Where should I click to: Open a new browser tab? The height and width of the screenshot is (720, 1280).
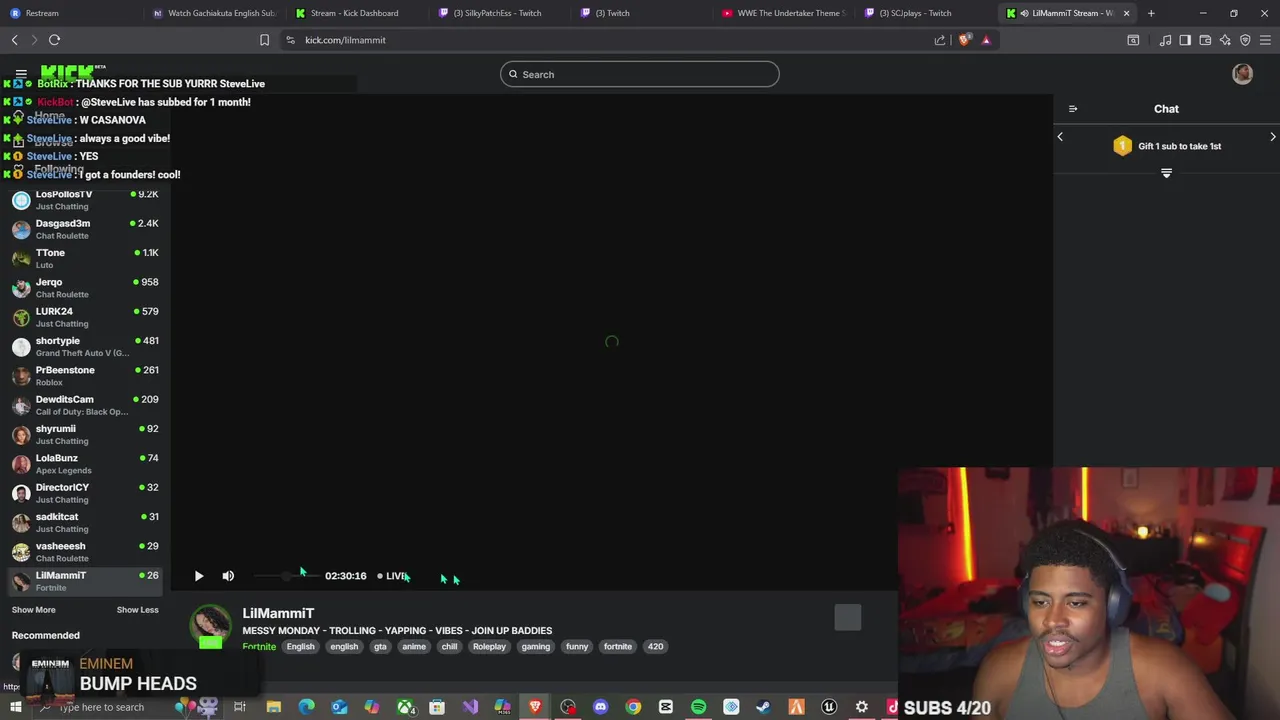coord(1151,13)
